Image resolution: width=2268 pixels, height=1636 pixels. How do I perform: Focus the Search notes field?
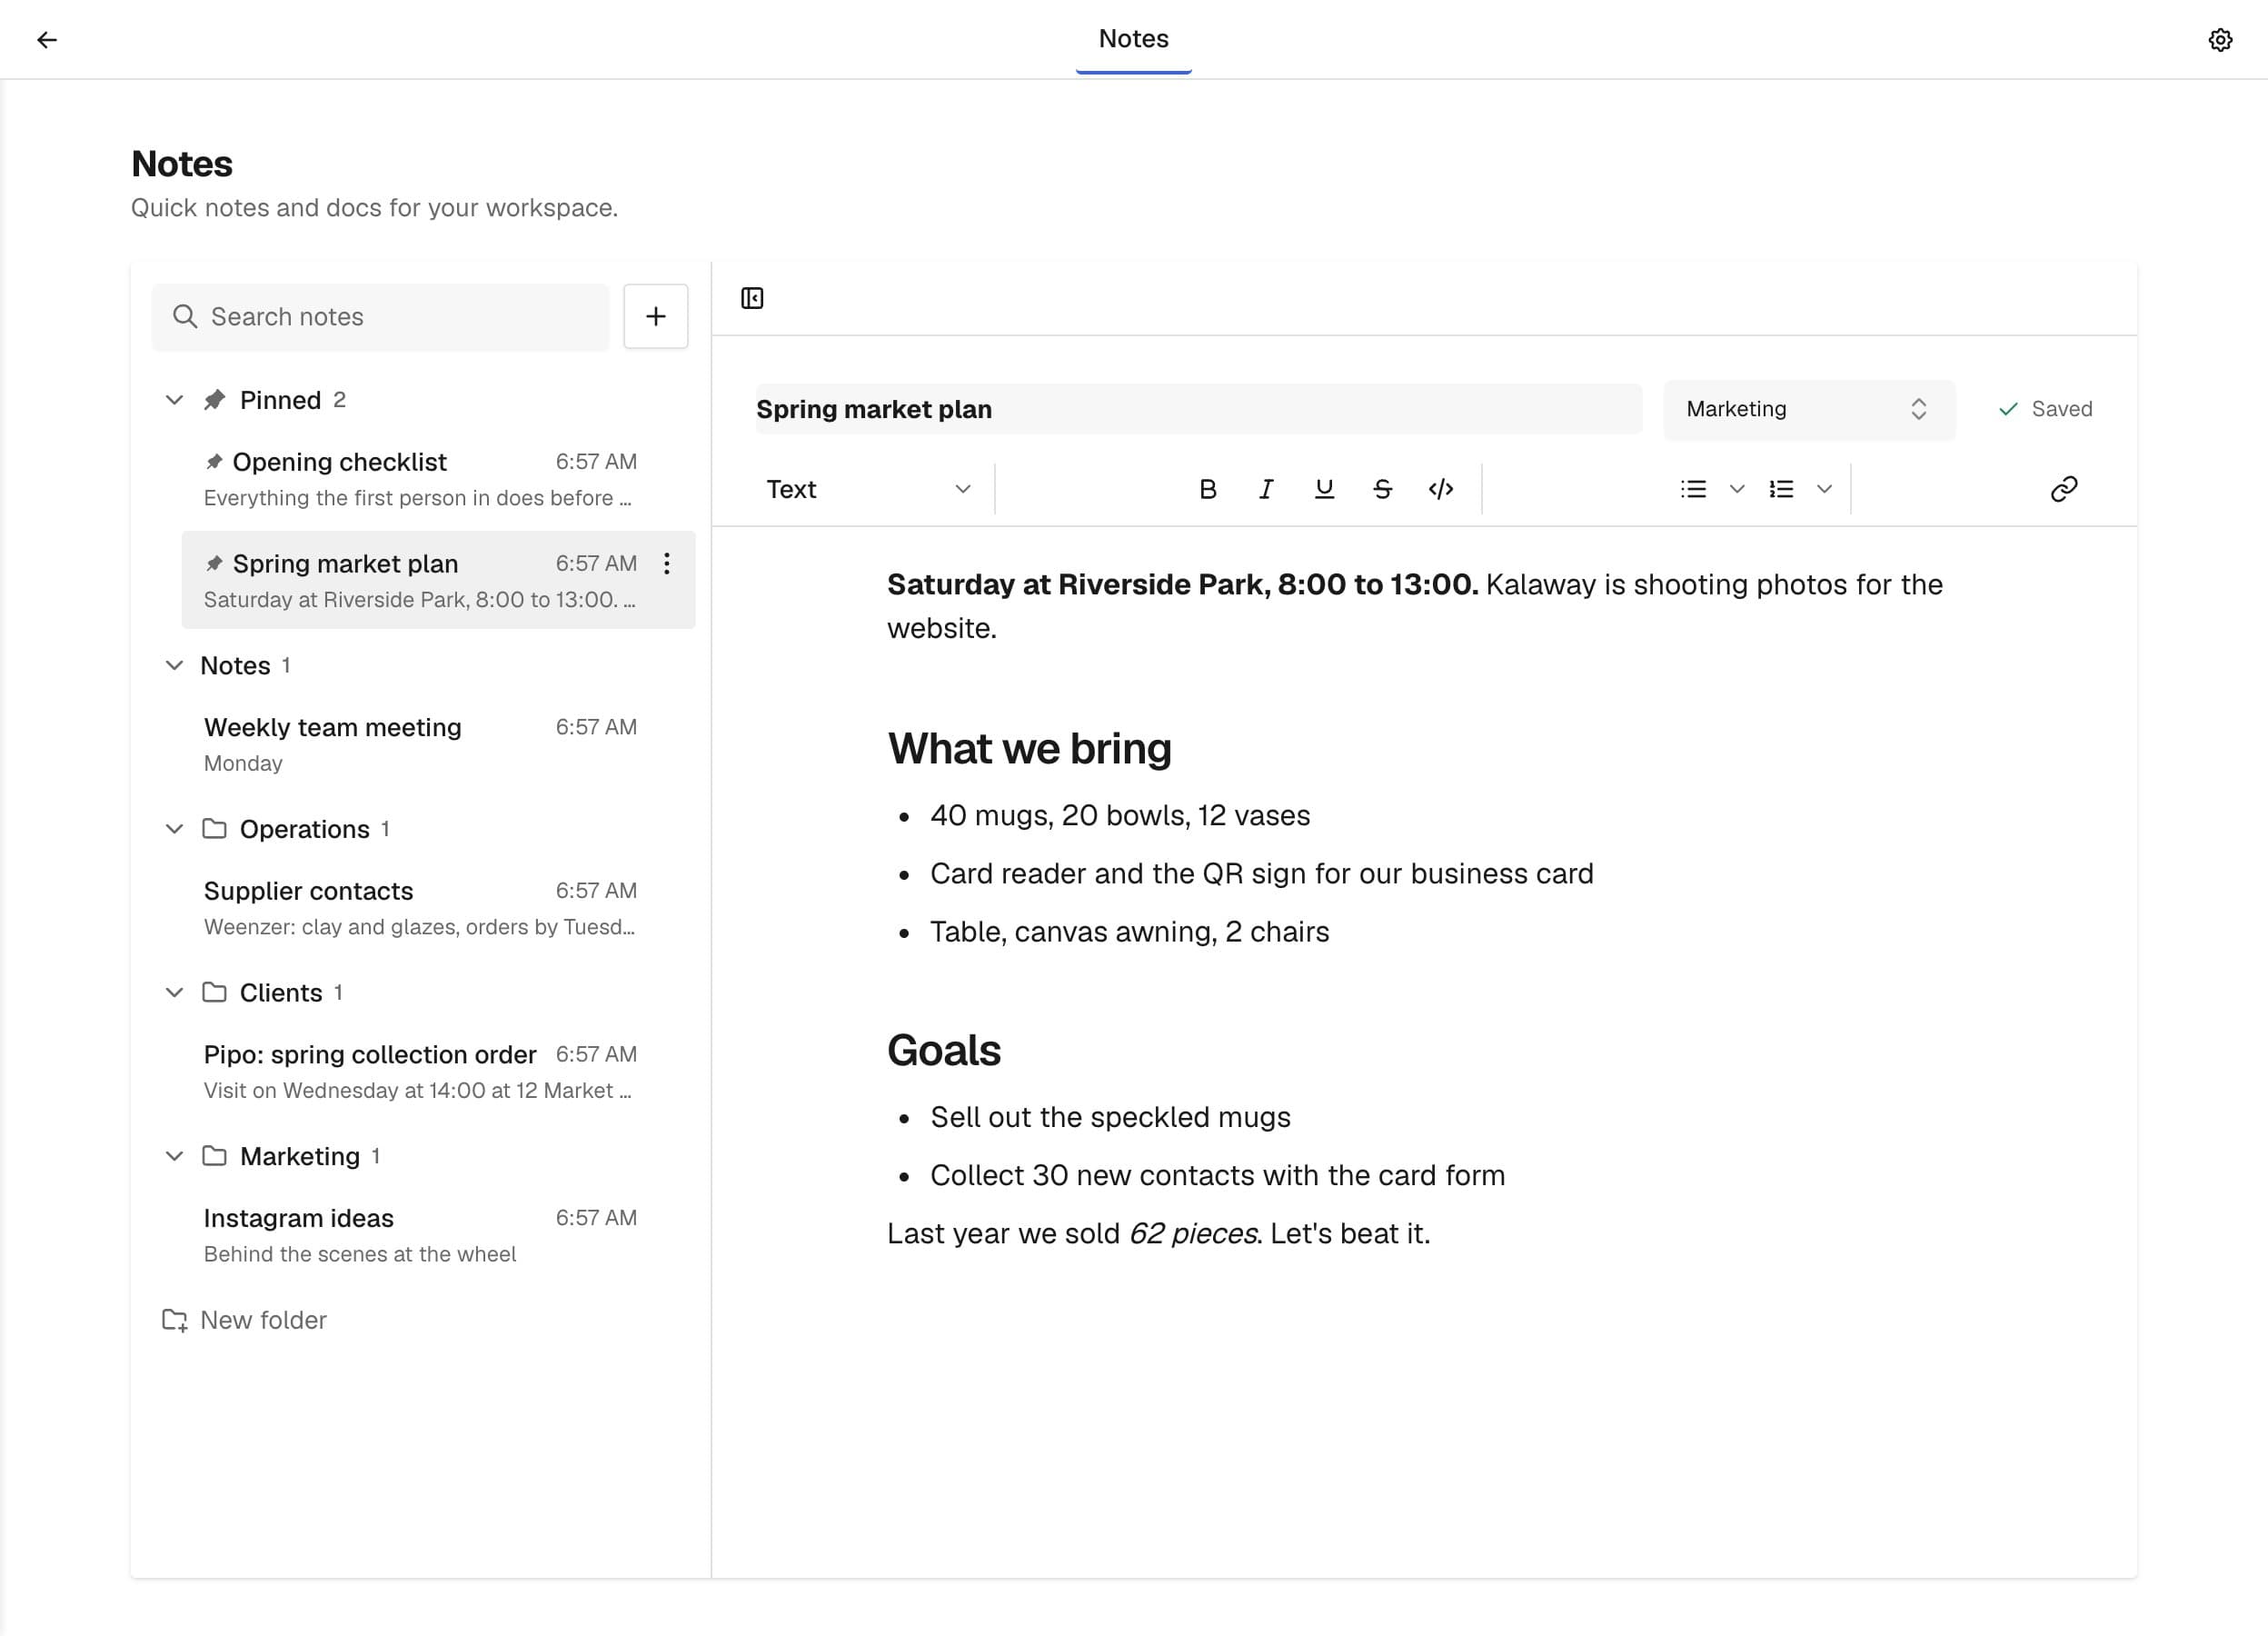380,317
